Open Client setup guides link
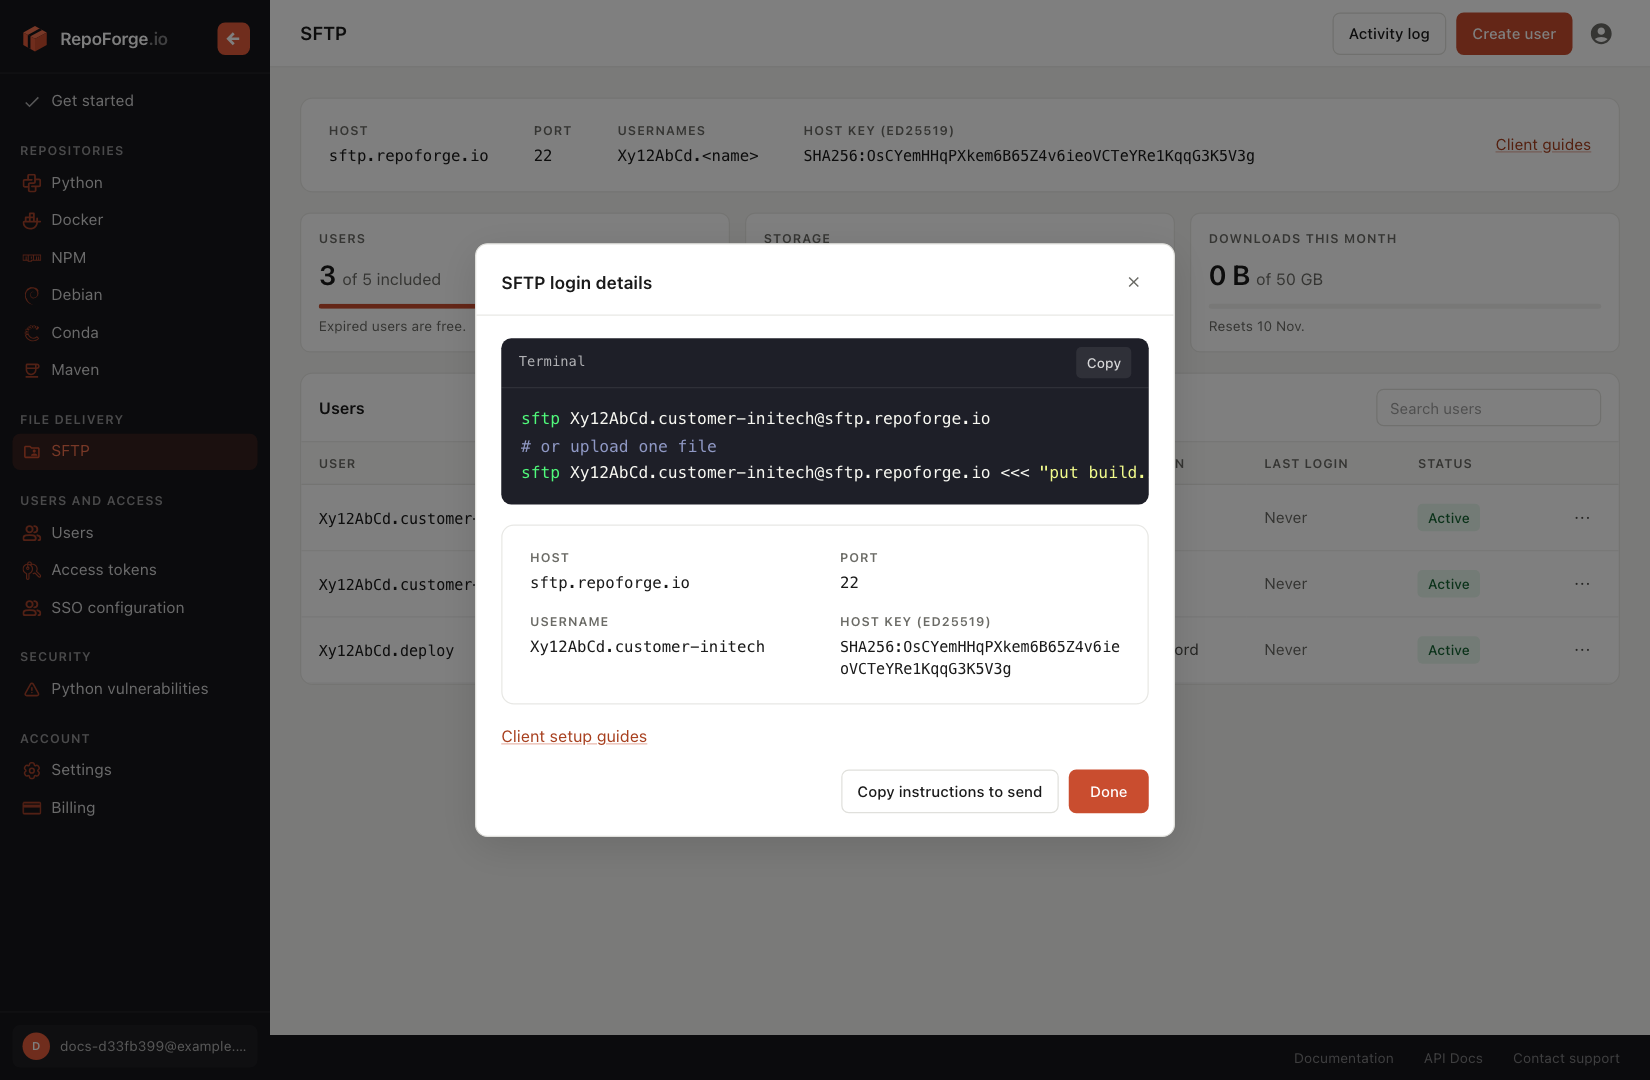The height and width of the screenshot is (1080, 1650). click(x=574, y=736)
